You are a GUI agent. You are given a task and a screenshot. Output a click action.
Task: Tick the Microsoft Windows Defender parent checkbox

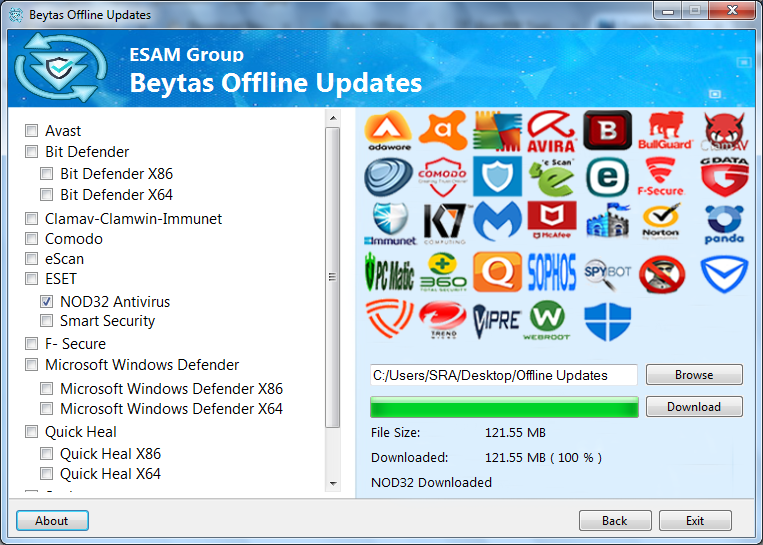tap(32, 364)
